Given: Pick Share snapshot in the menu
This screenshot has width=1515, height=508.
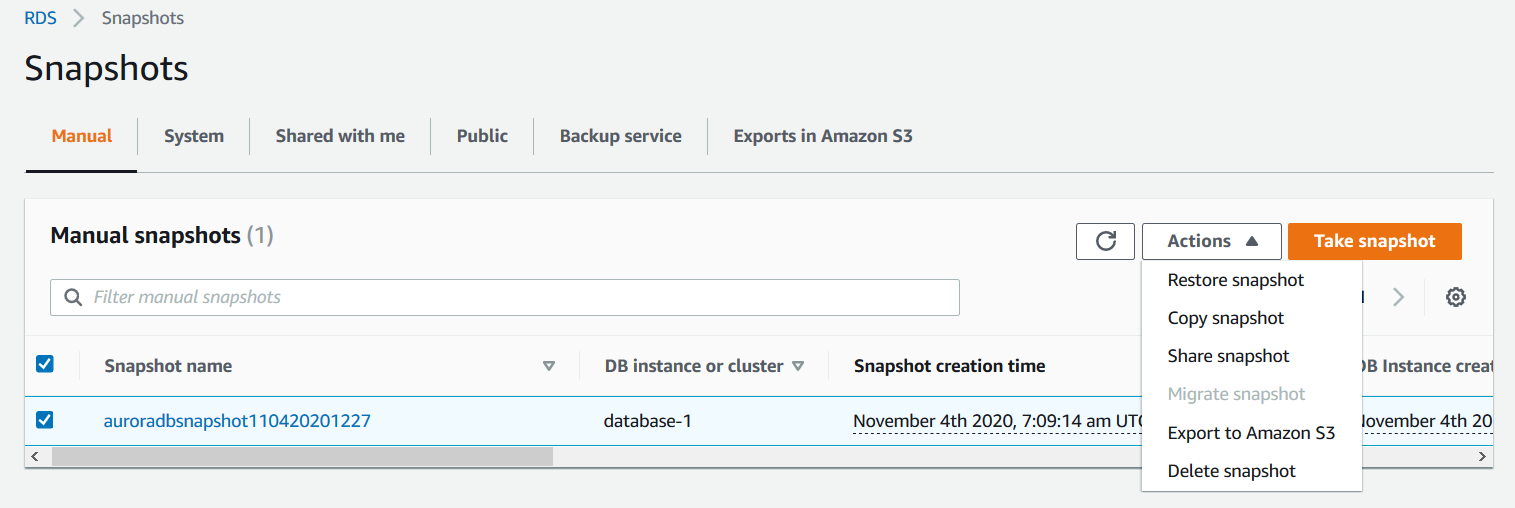Looking at the screenshot, I should pyautogui.click(x=1228, y=356).
